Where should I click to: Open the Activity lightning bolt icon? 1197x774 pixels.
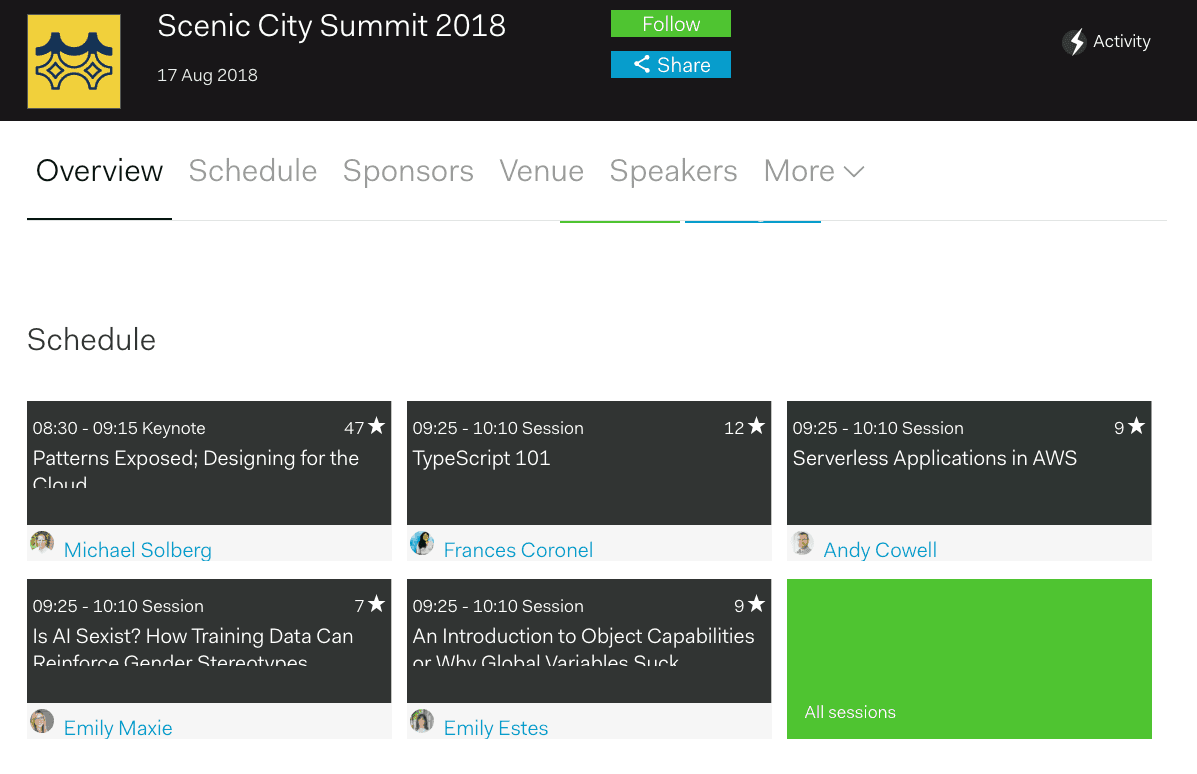[x=1074, y=42]
